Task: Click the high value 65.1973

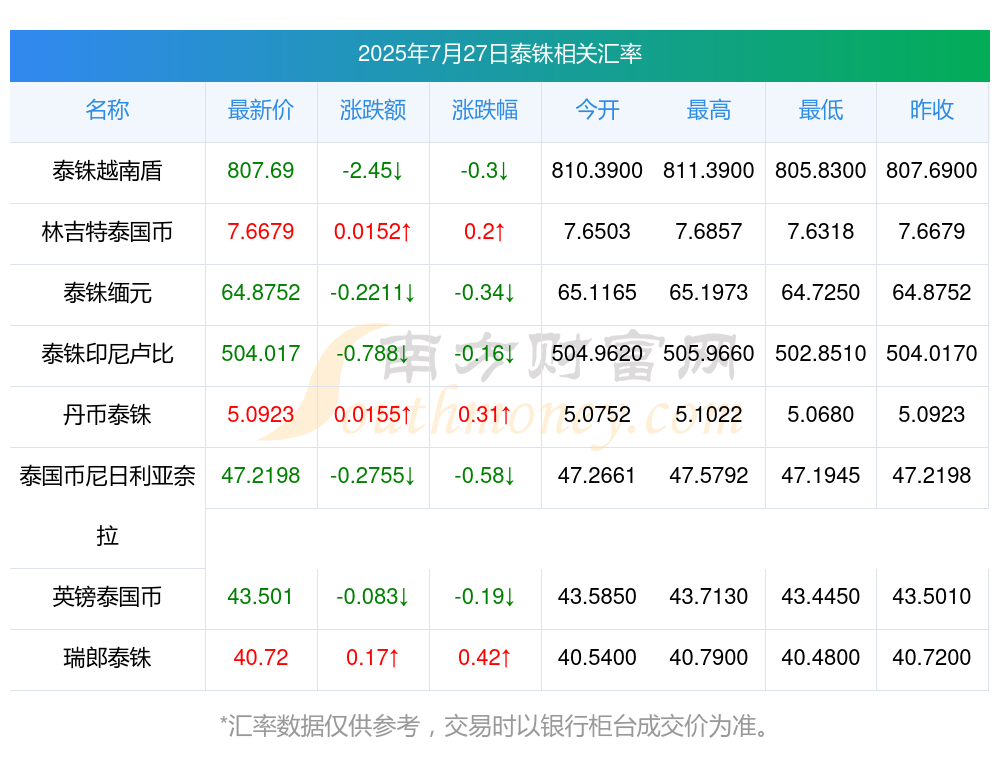Action: [x=709, y=293]
